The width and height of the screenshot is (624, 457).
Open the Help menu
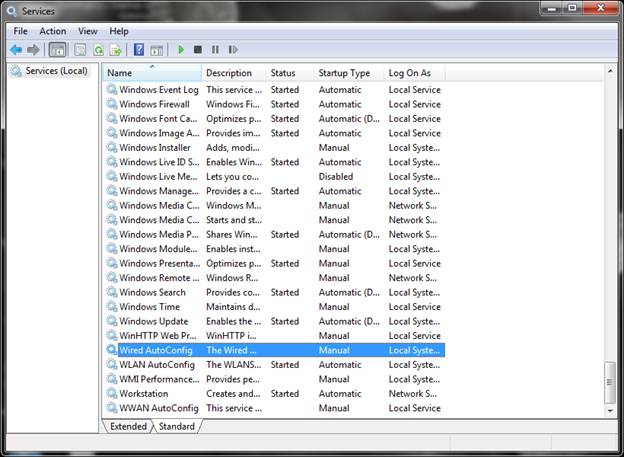tap(119, 31)
